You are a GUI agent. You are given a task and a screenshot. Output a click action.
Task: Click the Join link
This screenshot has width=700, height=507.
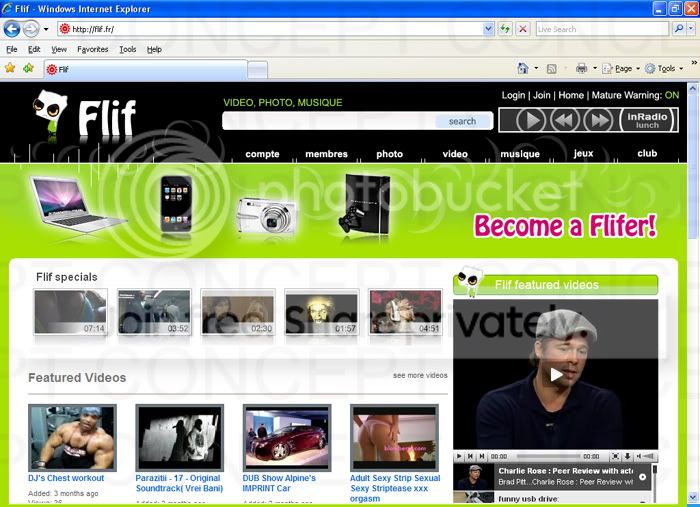(x=542, y=95)
